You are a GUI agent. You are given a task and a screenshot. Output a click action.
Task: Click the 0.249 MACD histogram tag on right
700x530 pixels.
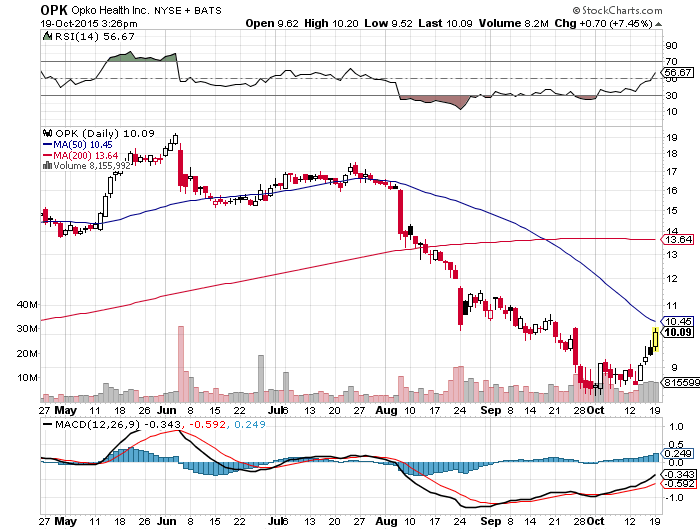tap(677, 453)
